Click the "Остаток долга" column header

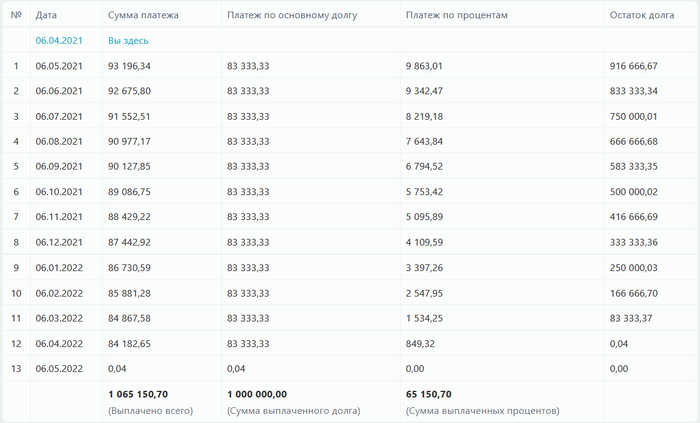click(x=641, y=16)
